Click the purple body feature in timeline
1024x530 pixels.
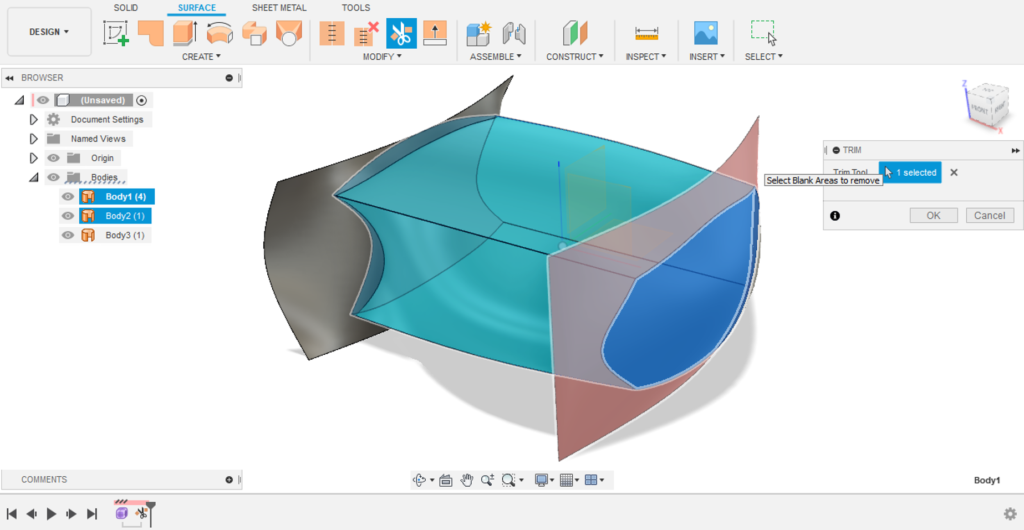(x=121, y=514)
